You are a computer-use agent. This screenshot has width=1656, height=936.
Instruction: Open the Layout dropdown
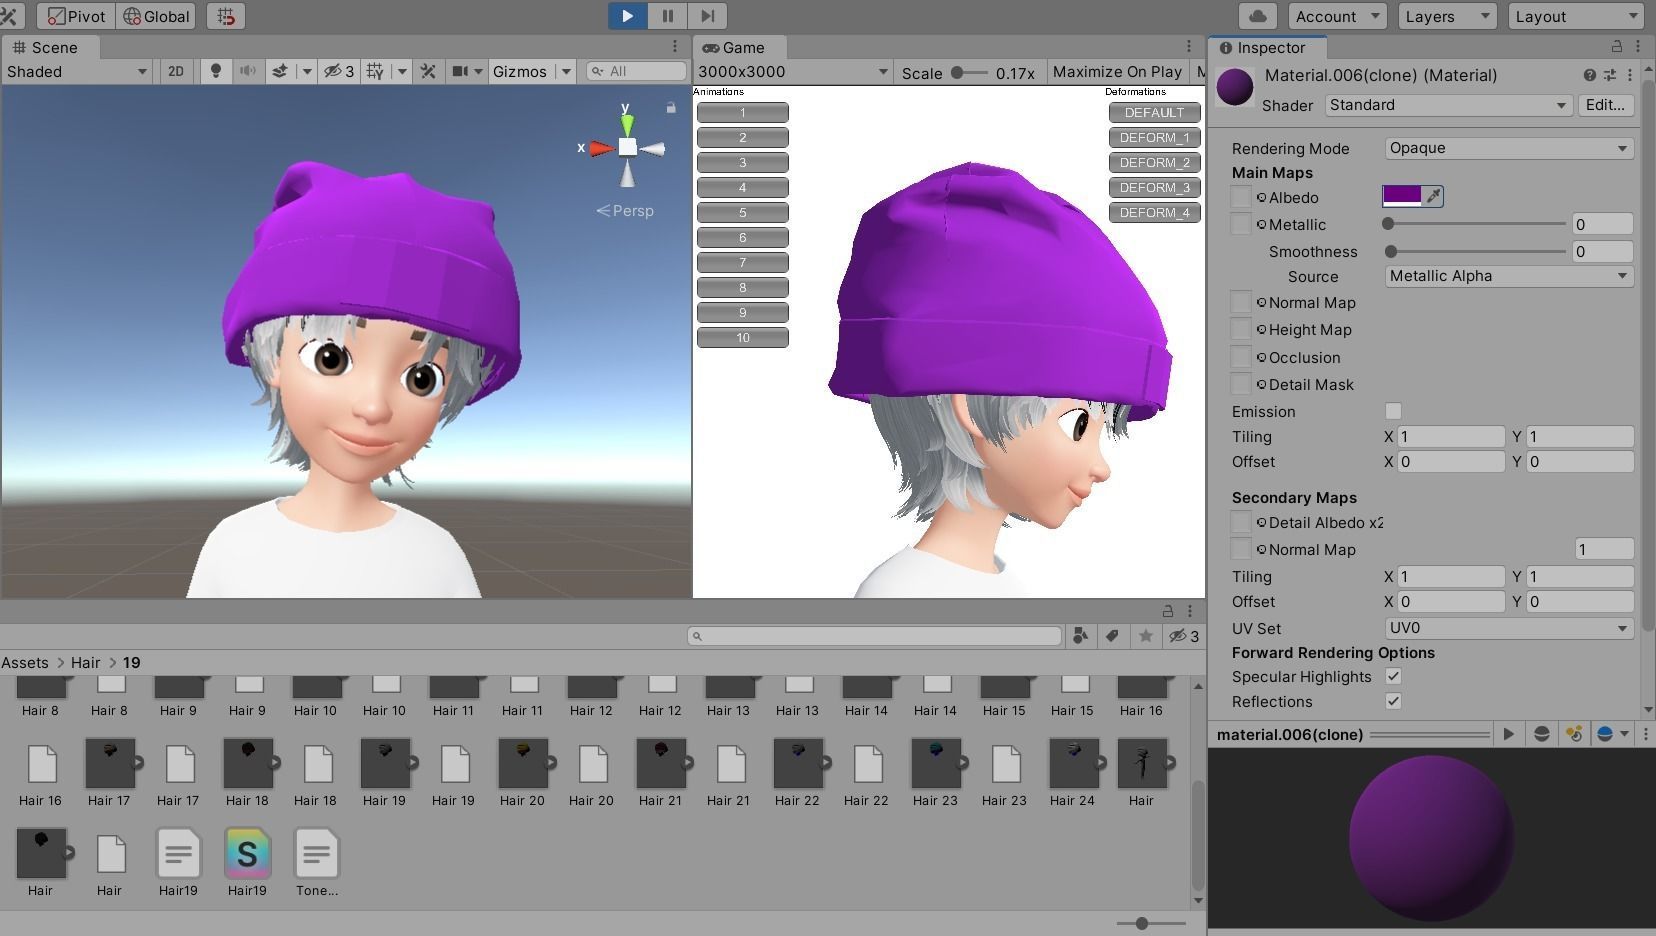1576,16
